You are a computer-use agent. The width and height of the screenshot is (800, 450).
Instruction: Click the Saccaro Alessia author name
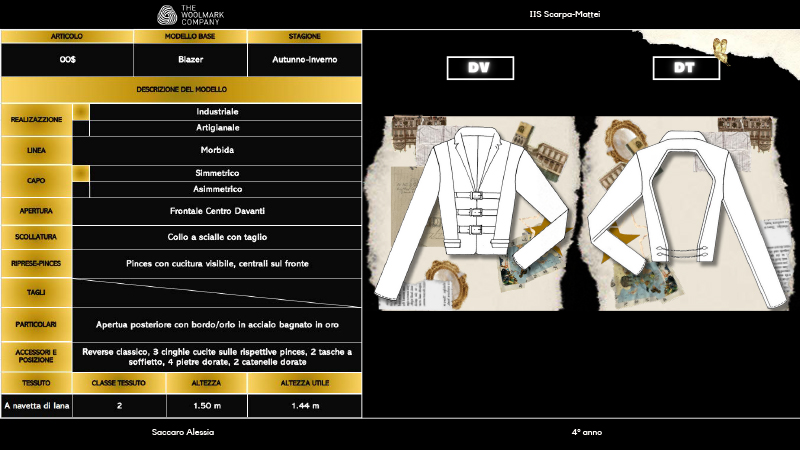pos(183,432)
